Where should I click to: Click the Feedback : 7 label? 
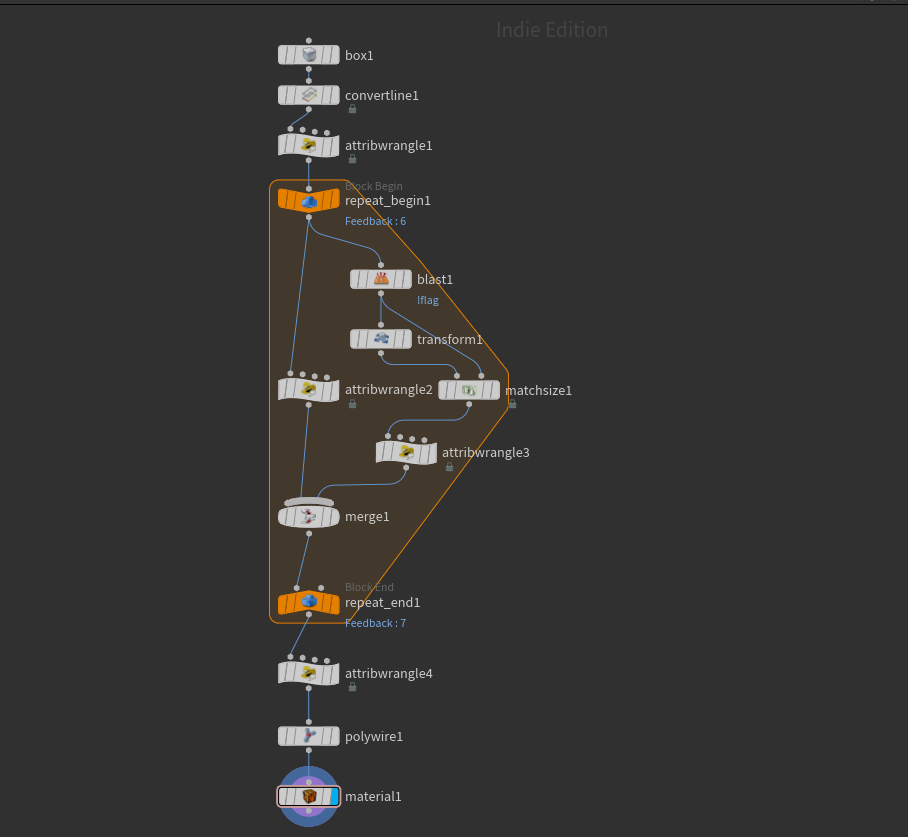[x=375, y=623]
